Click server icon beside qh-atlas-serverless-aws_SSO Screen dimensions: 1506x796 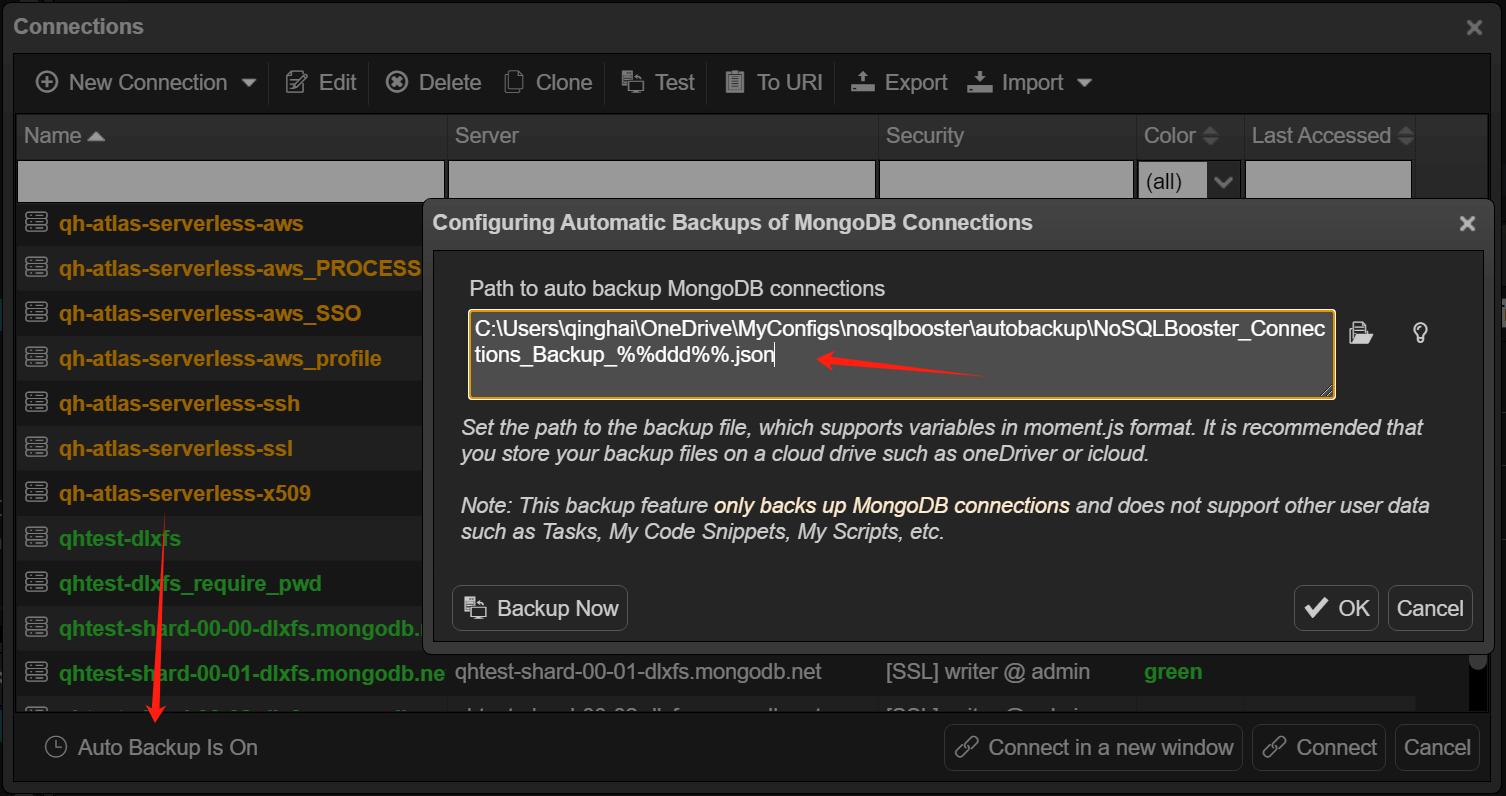tap(37, 312)
